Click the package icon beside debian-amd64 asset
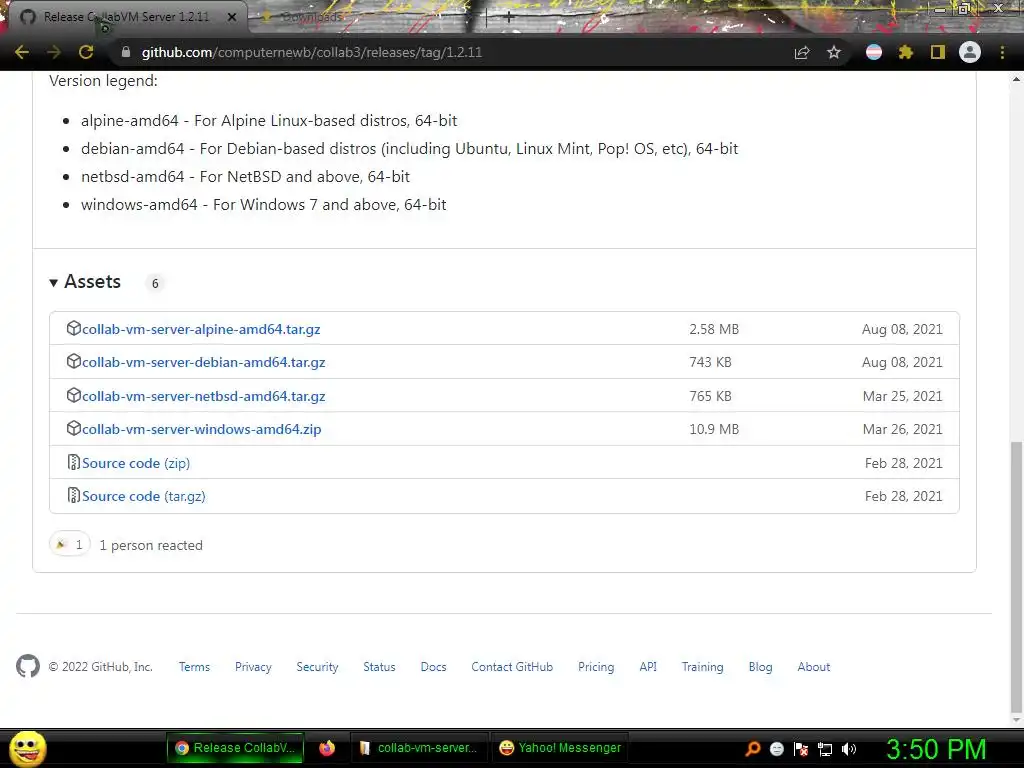This screenshot has width=1024, height=768. click(x=74, y=361)
